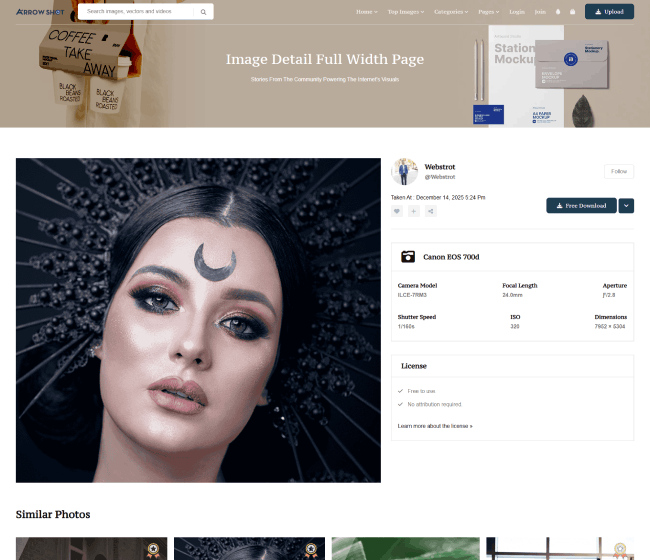Screen dimensions: 650x560
Task: Click the Arrow Shot logo
Action: (39, 12)
